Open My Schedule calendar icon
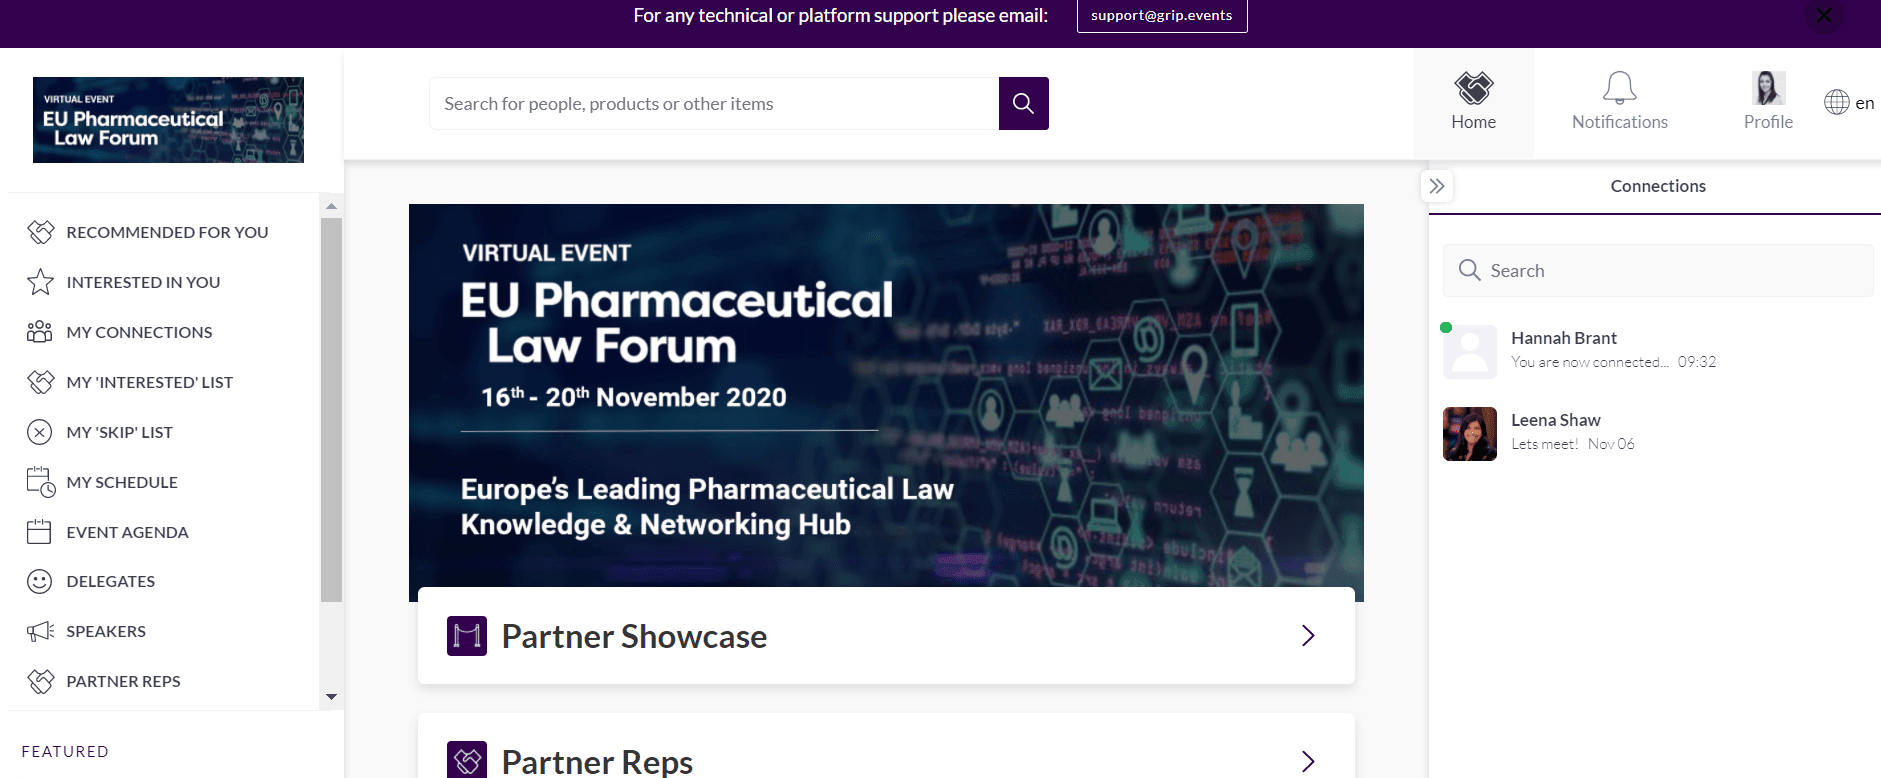 (x=40, y=482)
